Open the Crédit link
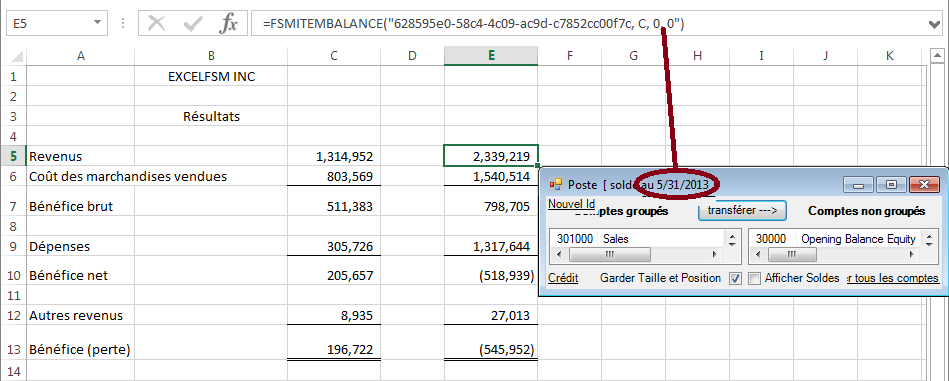 coord(563,278)
